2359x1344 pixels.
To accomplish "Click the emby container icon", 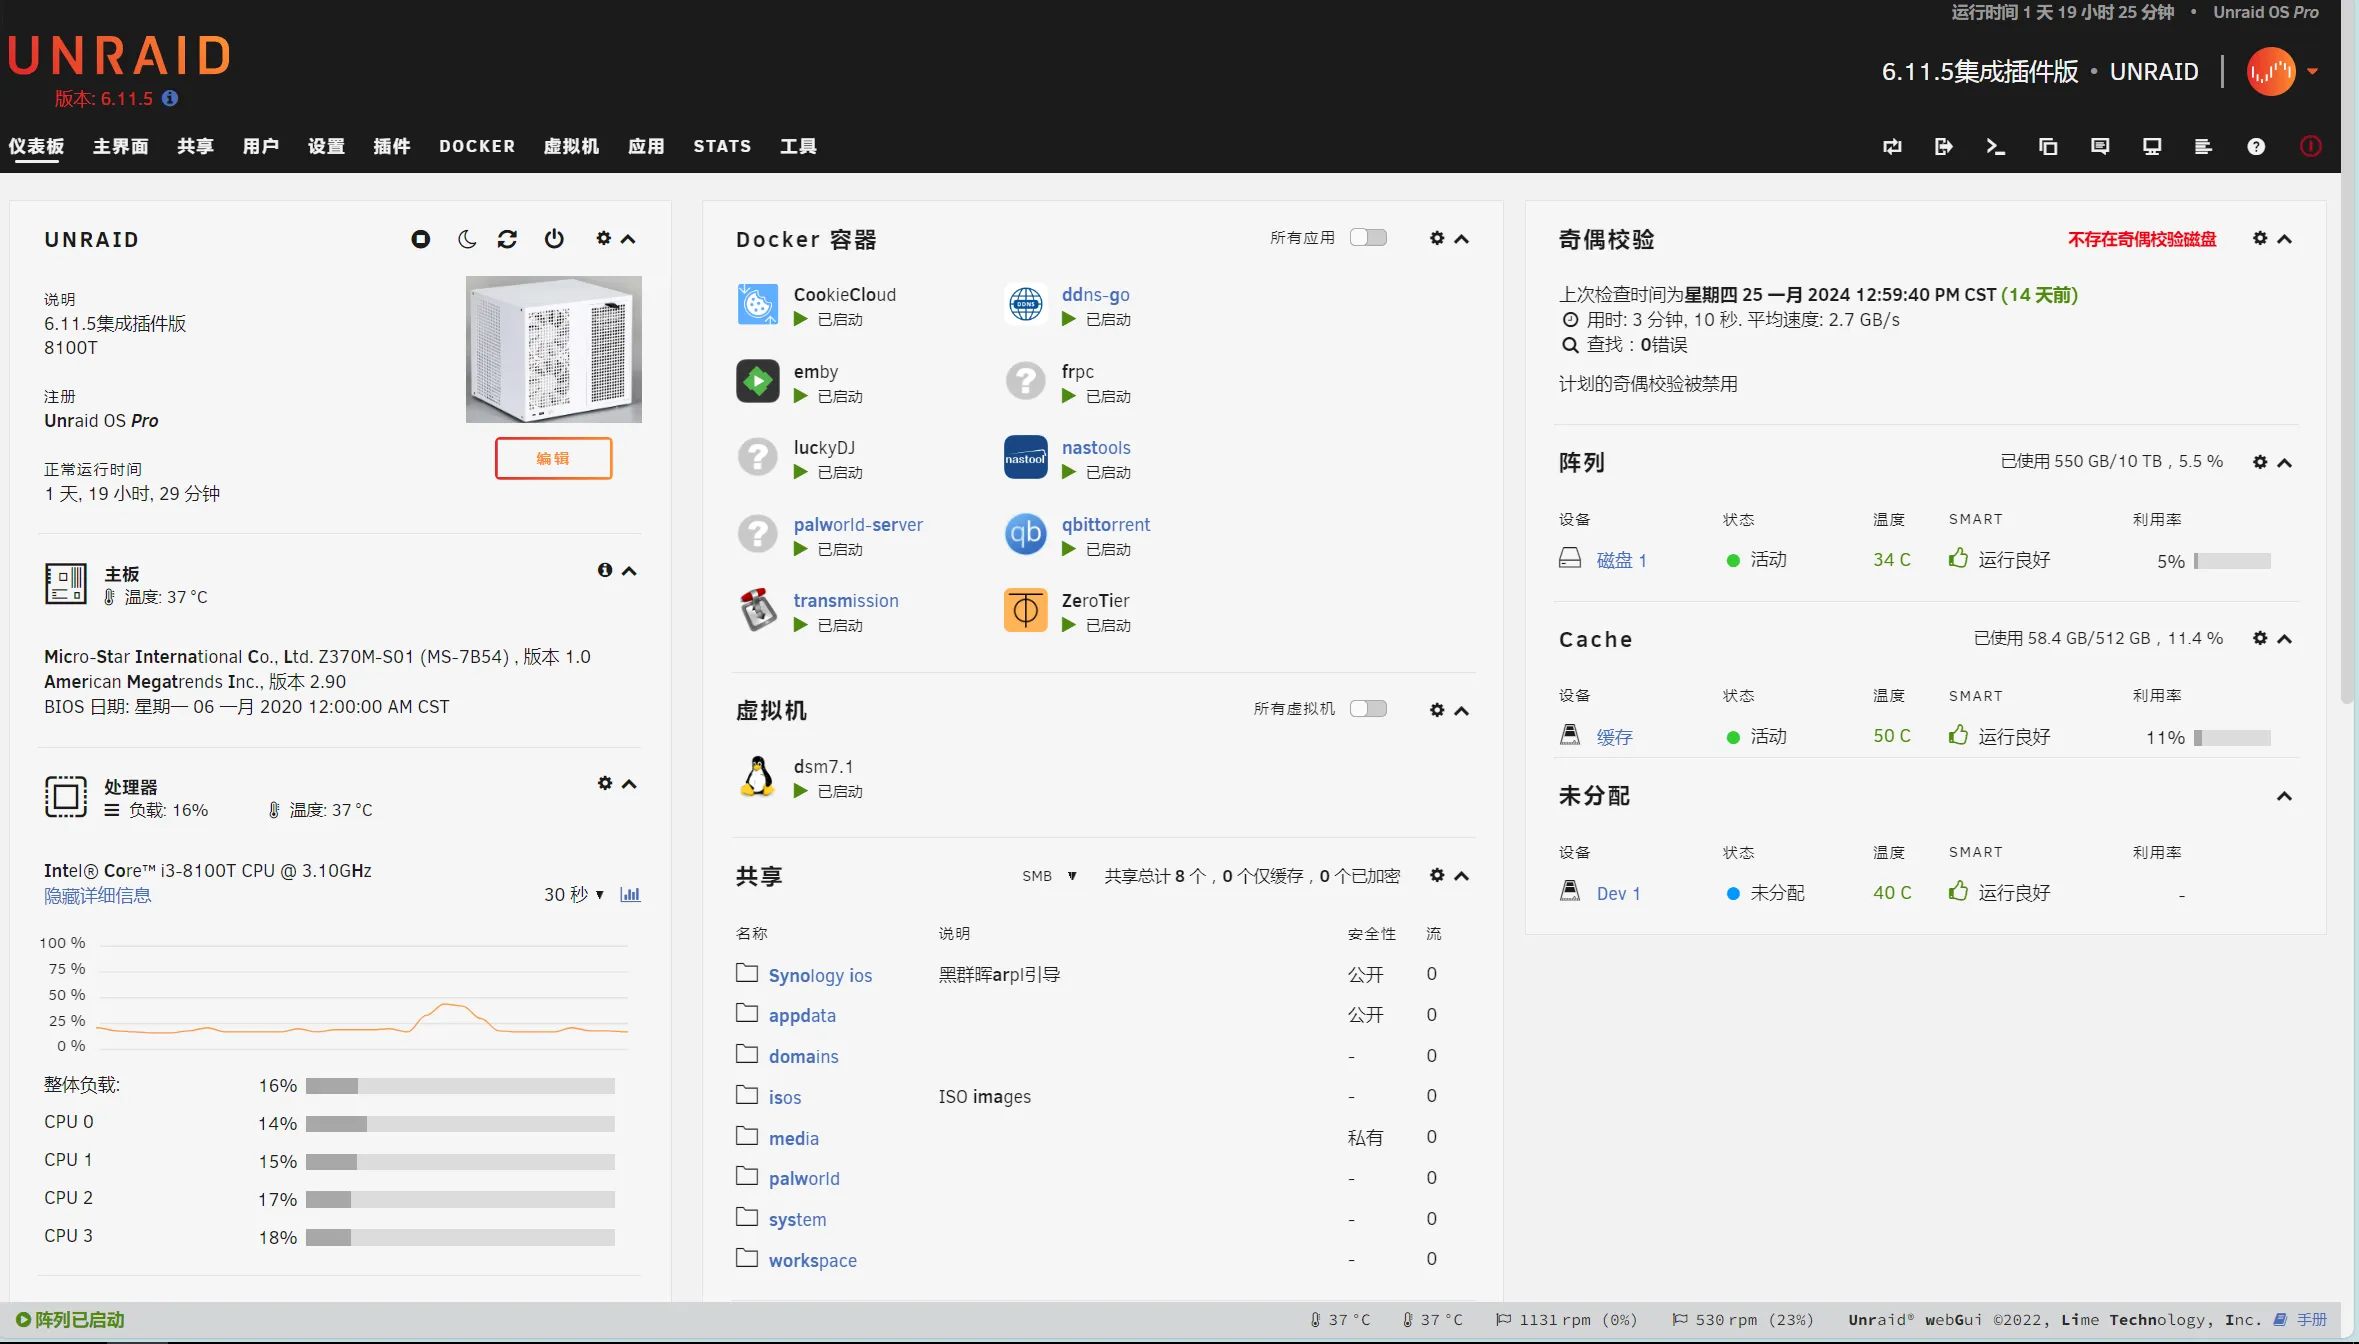I will point(758,381).
